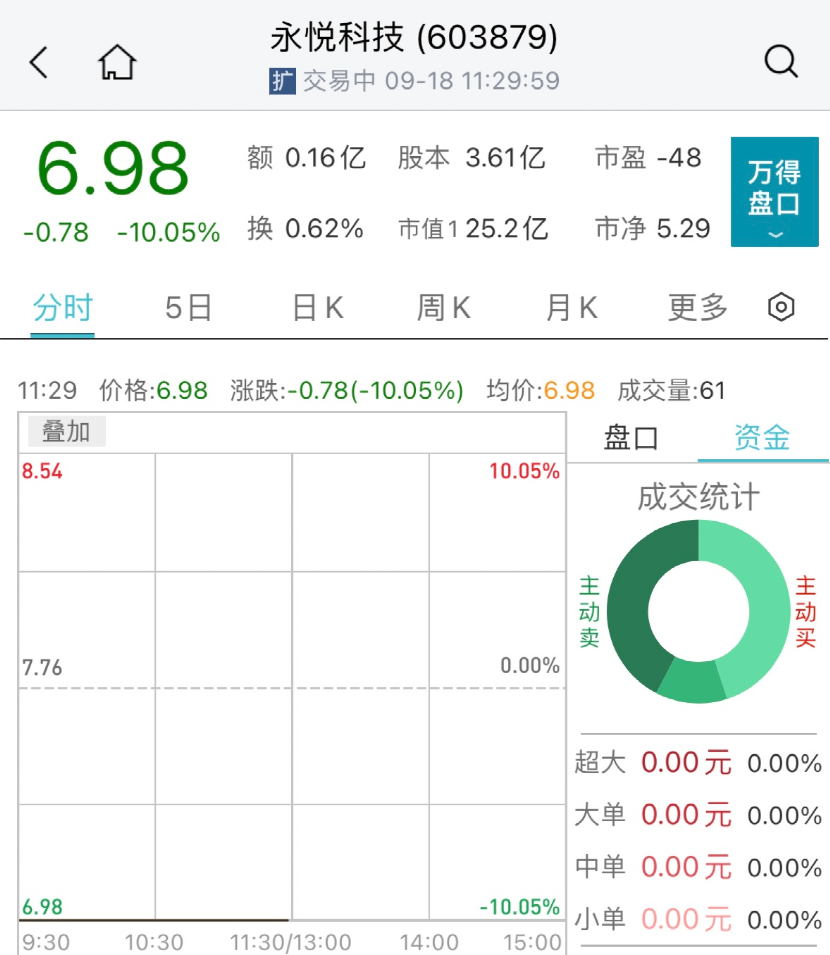Click the 叠加 overlay button
The height and width of the screenshot is (955, 830).
66,431
